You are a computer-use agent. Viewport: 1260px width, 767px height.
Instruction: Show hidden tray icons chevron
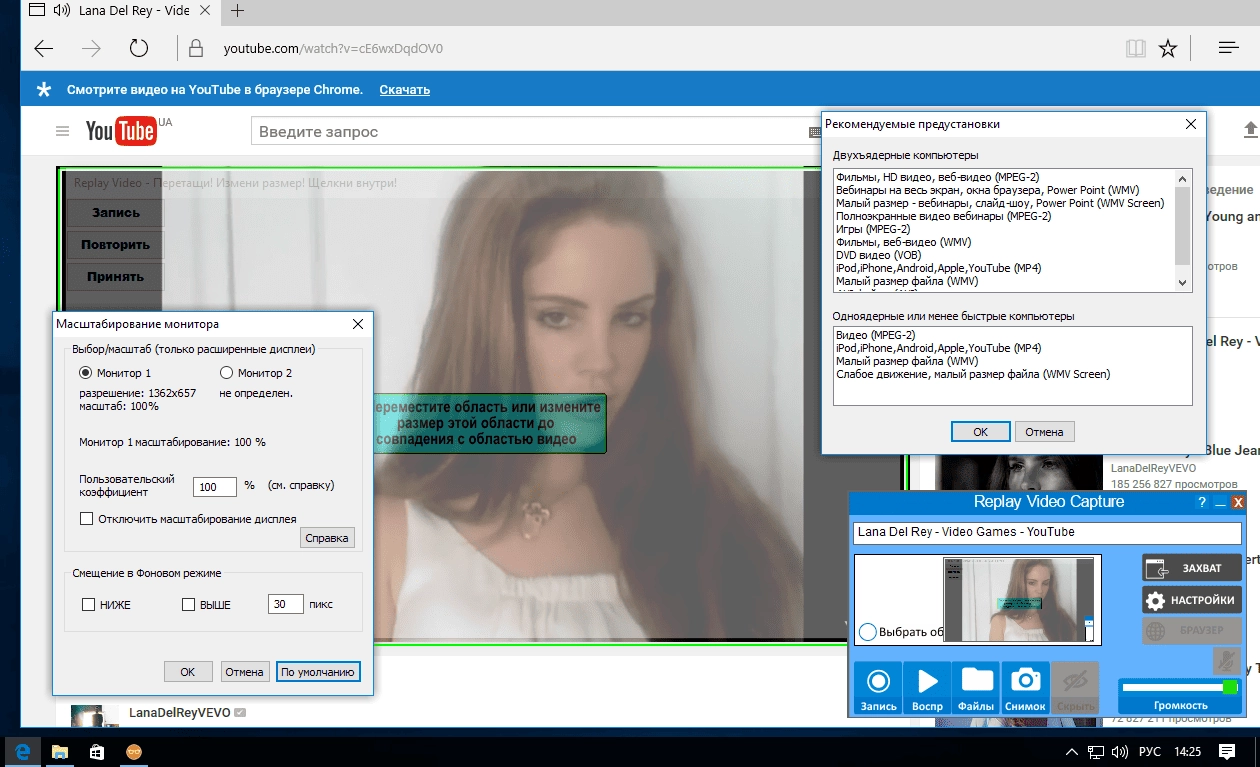(x=1071, y=752)
